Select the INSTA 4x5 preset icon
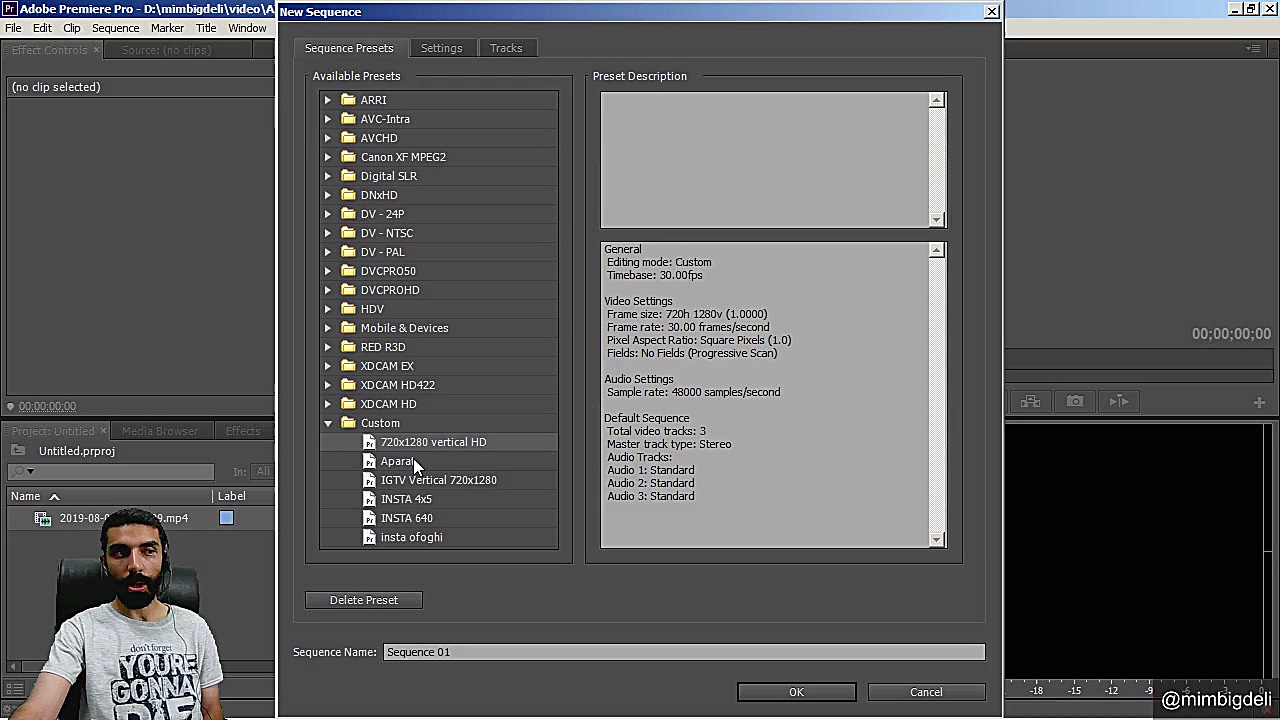Image resolution: width=1280 pixels, height=720 pixels. click(370, 499)
